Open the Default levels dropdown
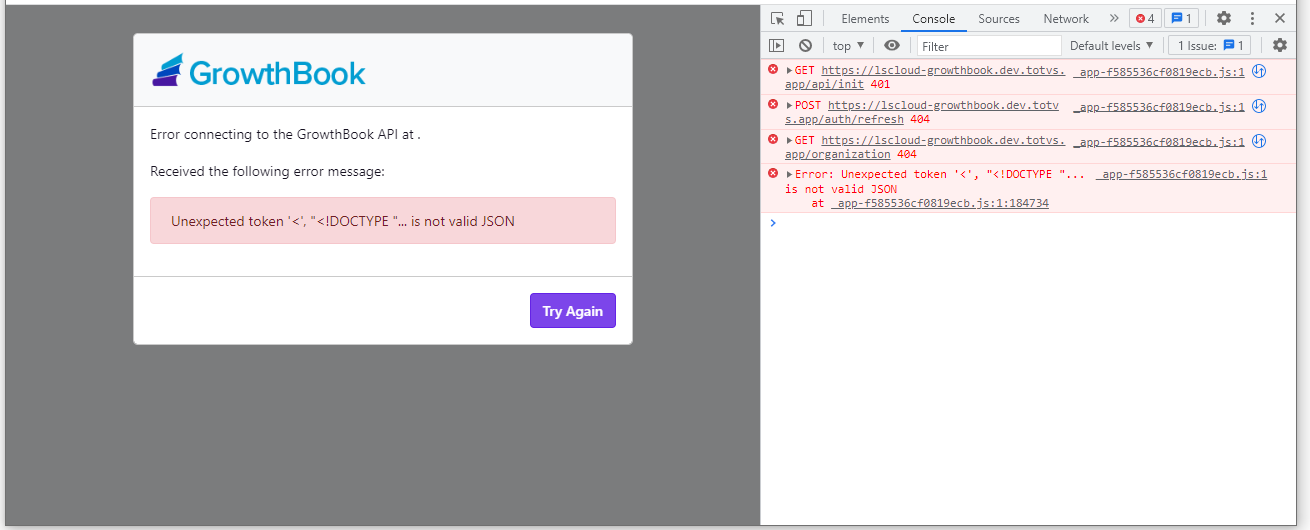Image resolution: width=1310 pixels, height=530 pixels. [1111, 45]
